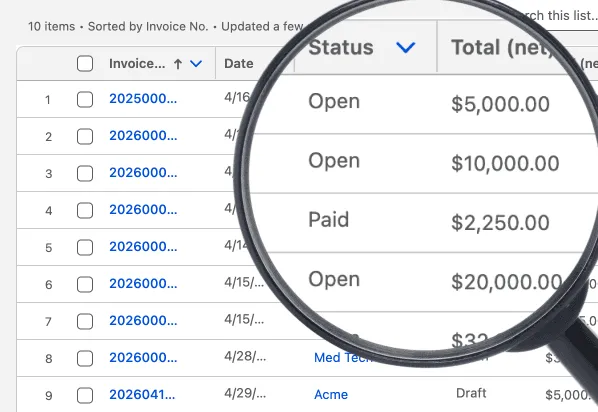Select the $10,000.00 total in the magnifier
The height and width of the screenshot is (412, 598).
click(505, 163)
